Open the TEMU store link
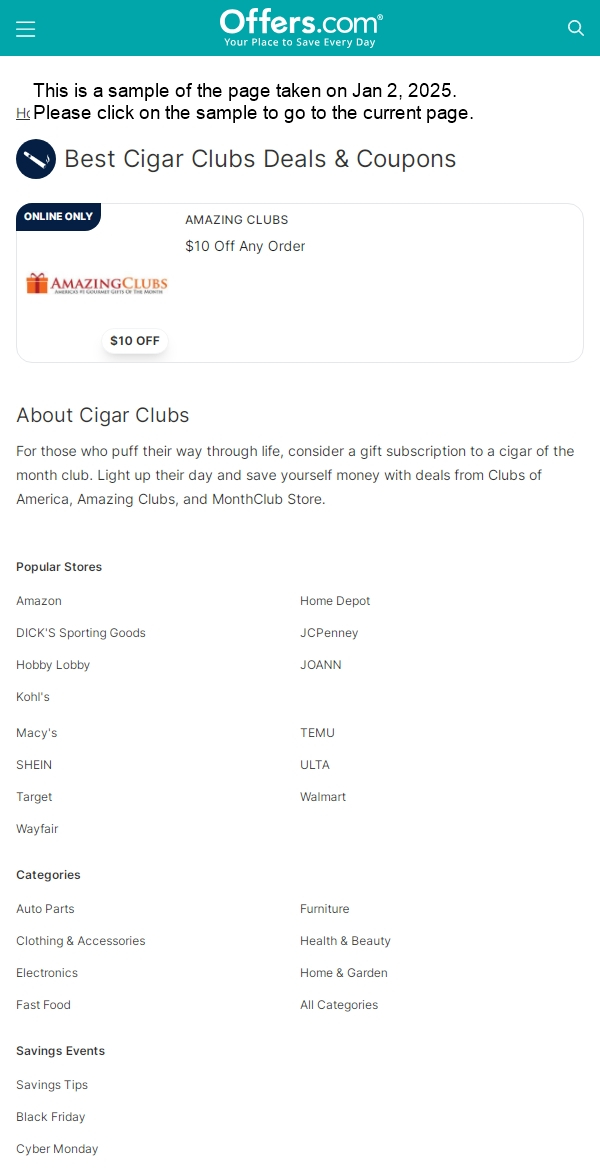 coord(317,733)
